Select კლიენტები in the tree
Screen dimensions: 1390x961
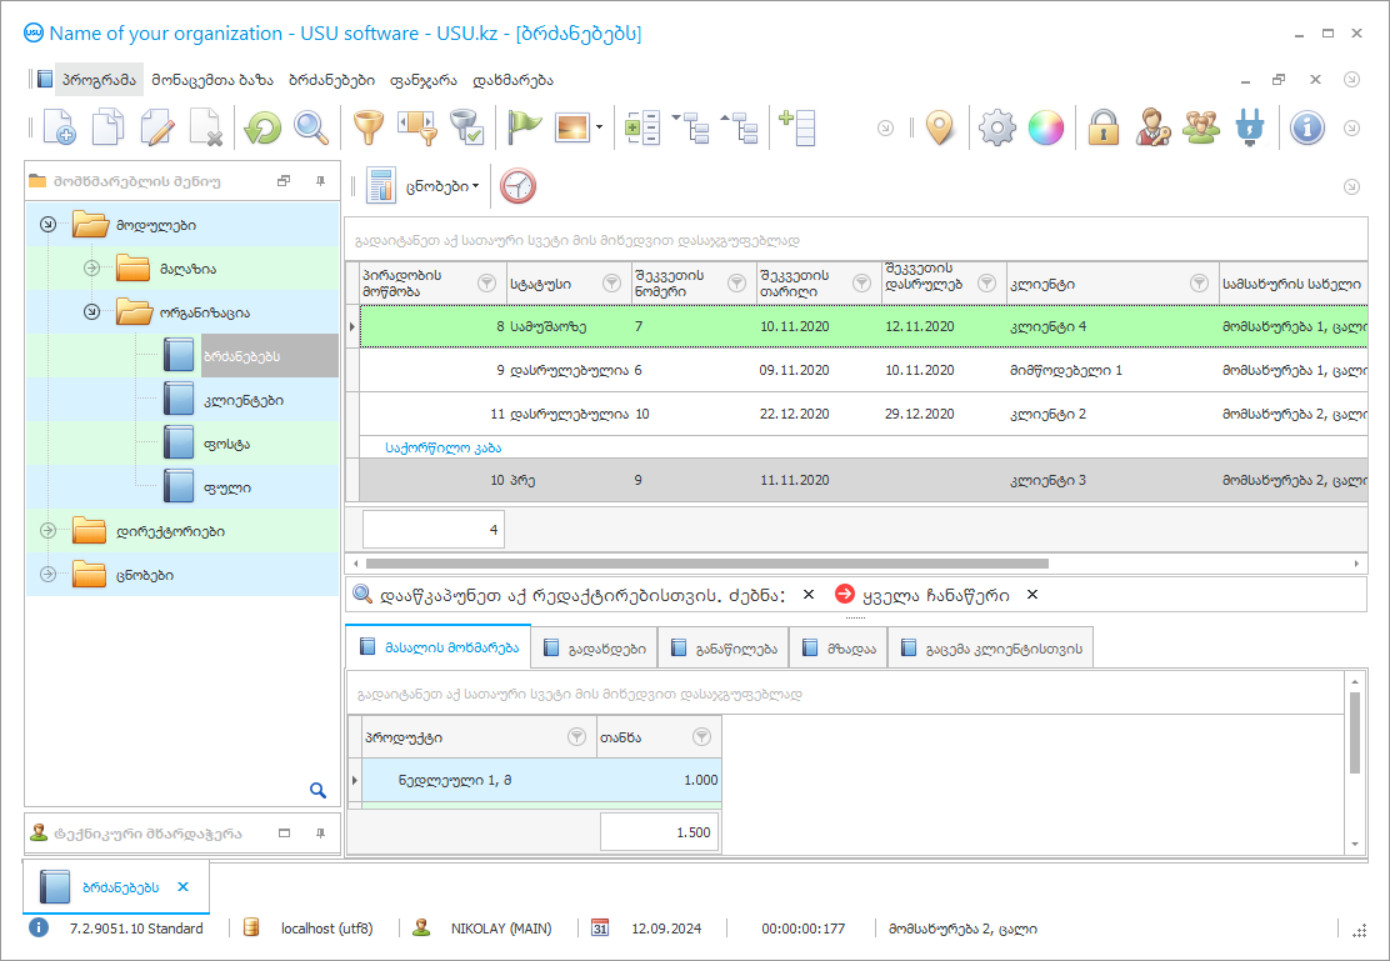tap(243, 400)
